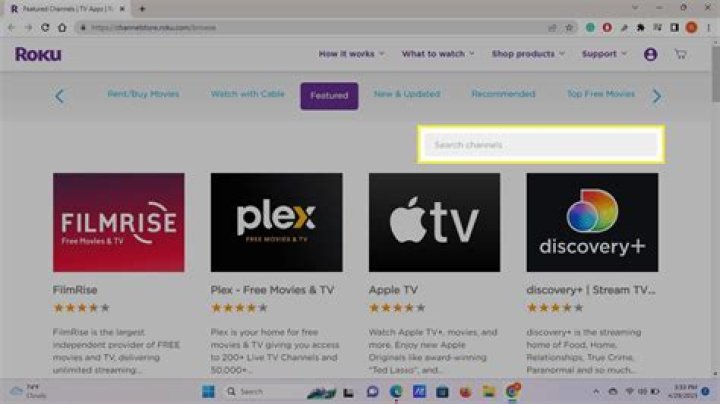Go forward in browser history
Image resolution: width=720 pixels, height=404 pixels.
28,28
